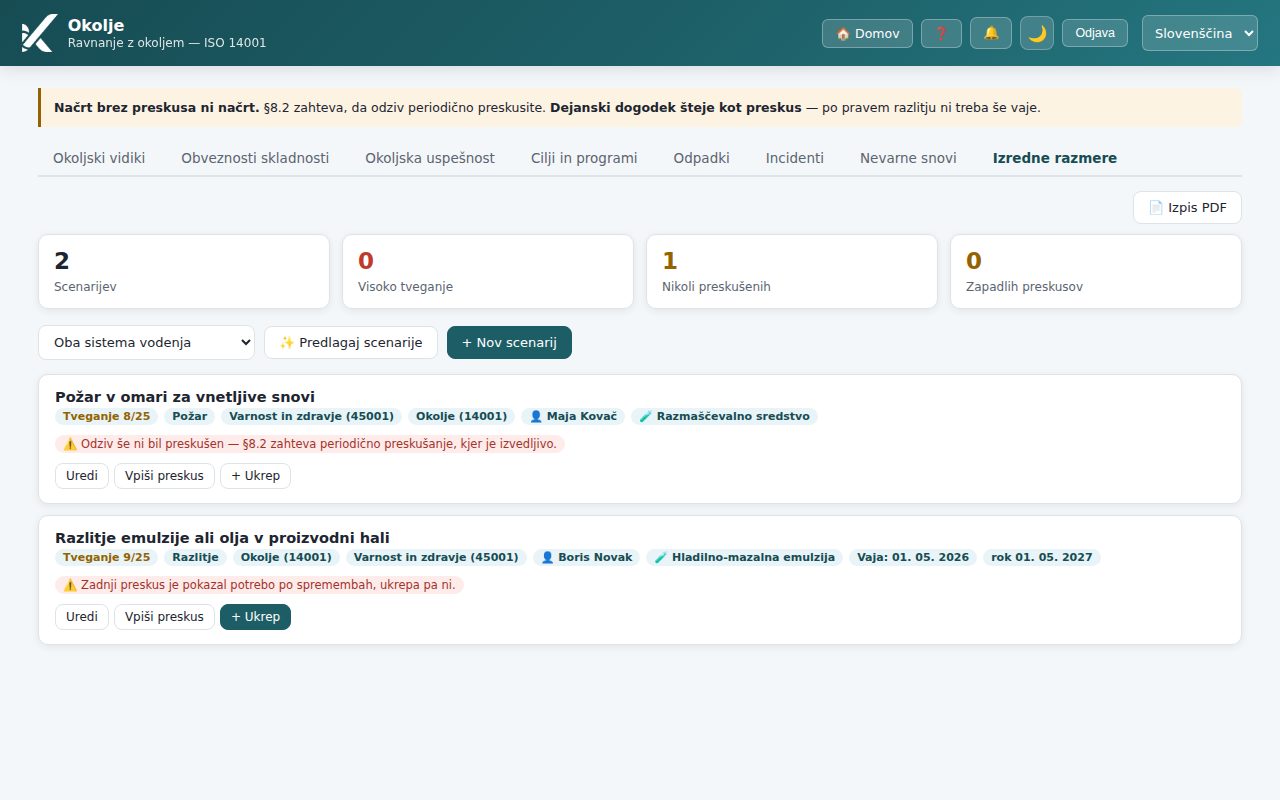1280x800 pixels.
Task: Switch to the Okoljska uspešnost tab
Action: click(430, 158)
